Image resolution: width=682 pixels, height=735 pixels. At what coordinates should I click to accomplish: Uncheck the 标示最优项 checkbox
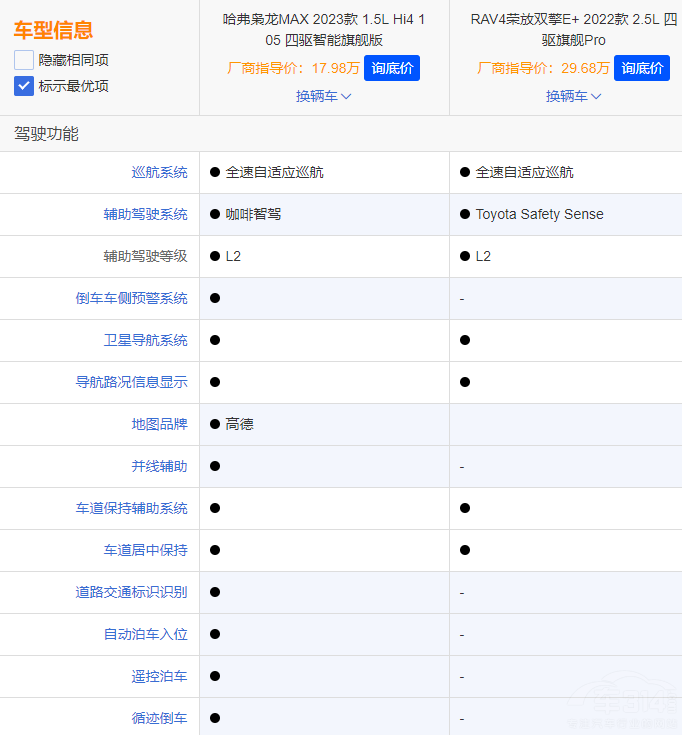(24, 86)
